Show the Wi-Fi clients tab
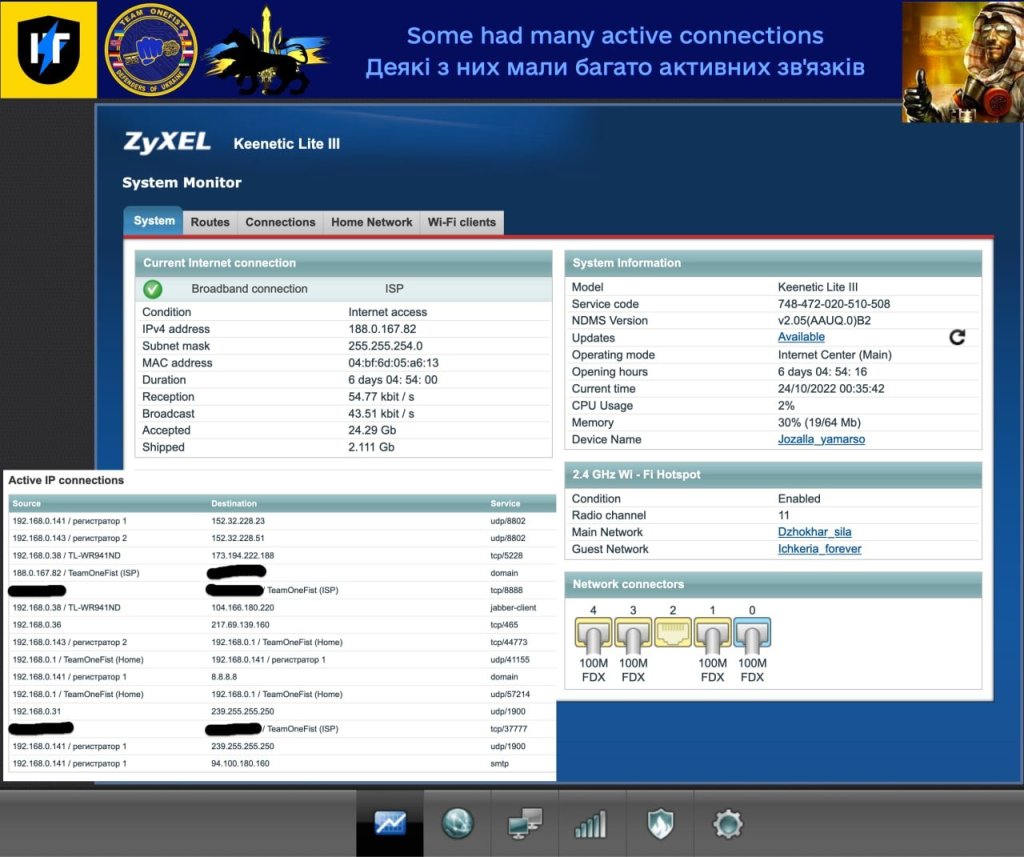 (461, 222)
